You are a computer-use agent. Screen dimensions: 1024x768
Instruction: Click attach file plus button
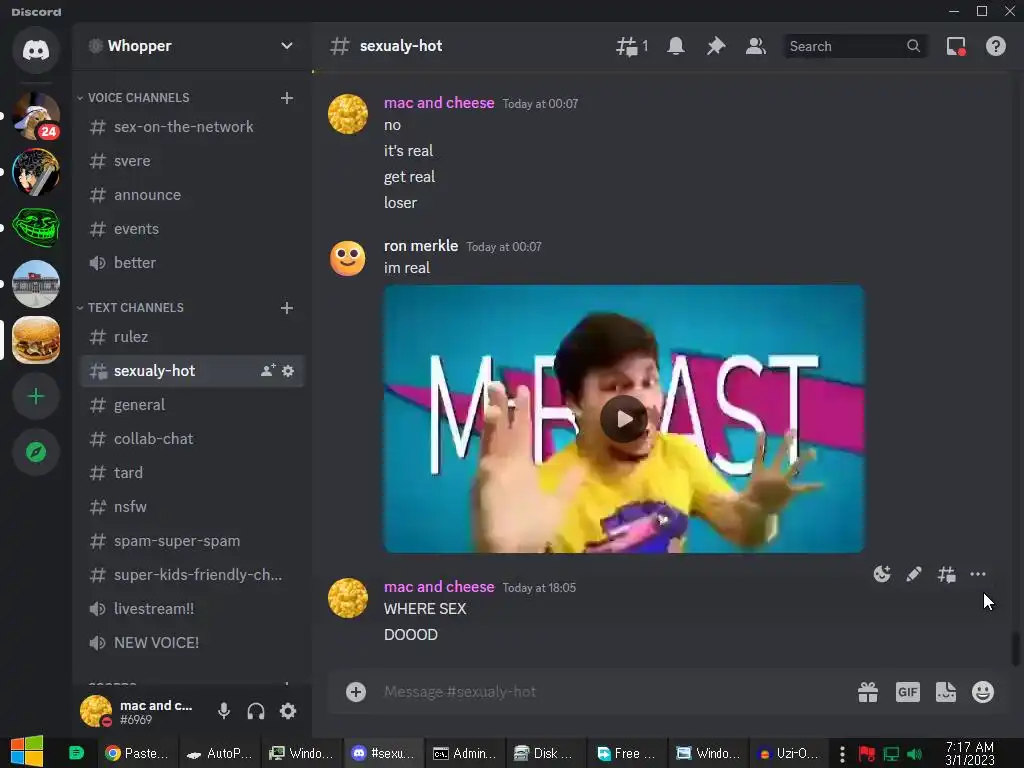pyautogui.click(x=356, y=692)
